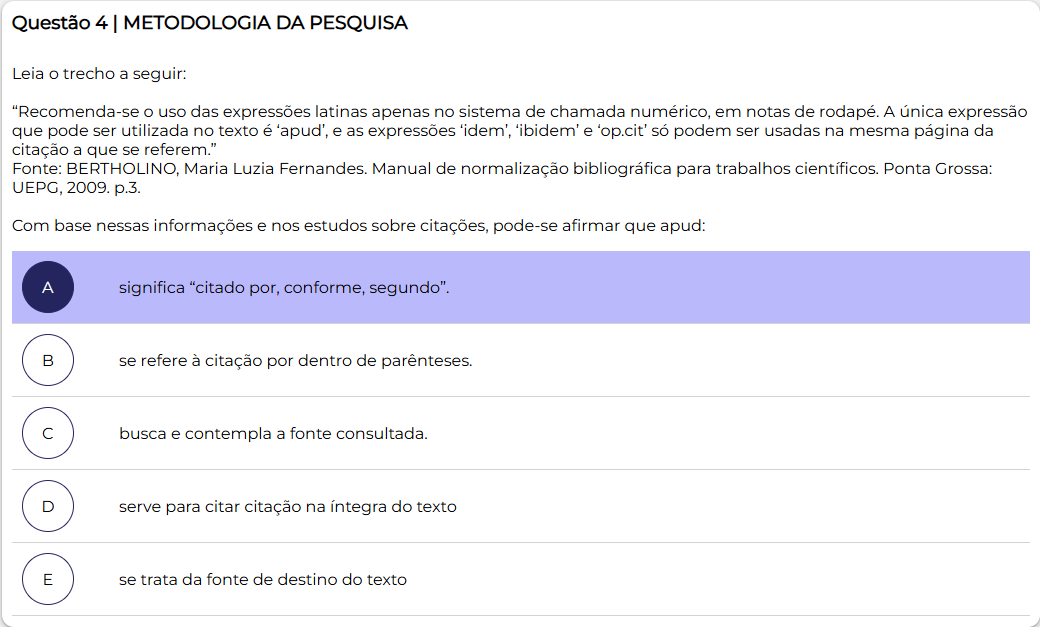Click answer 'se refere à citação por dentro de parênteses'
This screenshot has width=1040, height=627.
pos(295,361)
